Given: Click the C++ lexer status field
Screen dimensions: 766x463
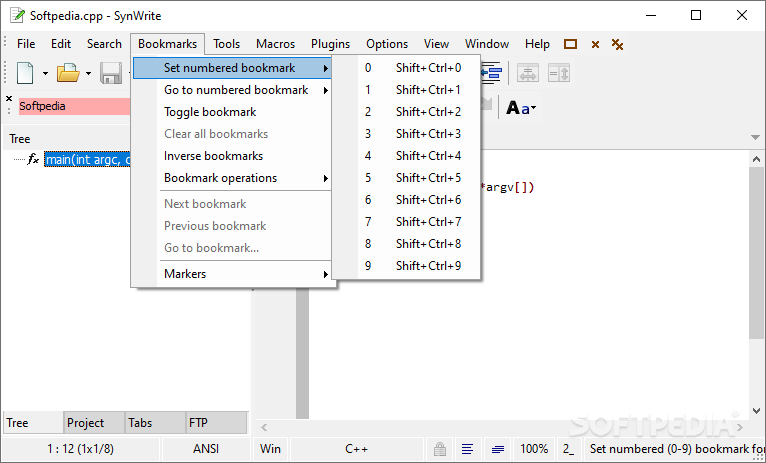Looking at the screenshot, I should 356,448.
